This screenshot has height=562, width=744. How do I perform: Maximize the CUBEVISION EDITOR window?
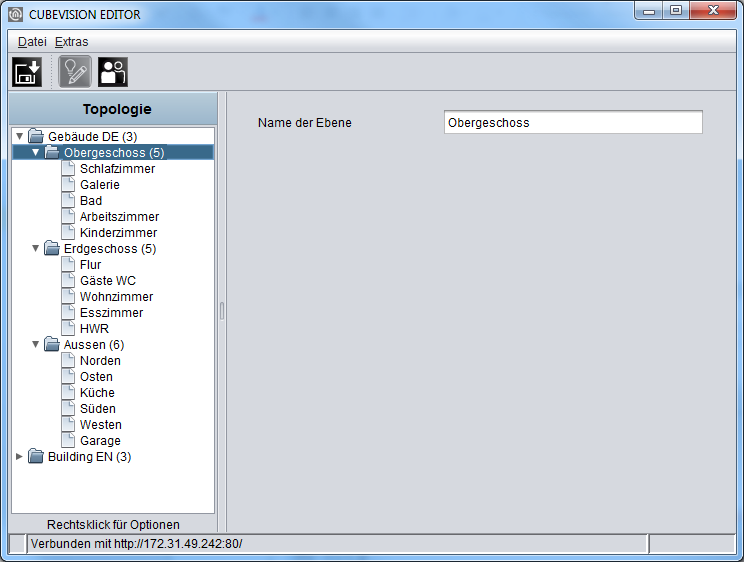point(676,10)
